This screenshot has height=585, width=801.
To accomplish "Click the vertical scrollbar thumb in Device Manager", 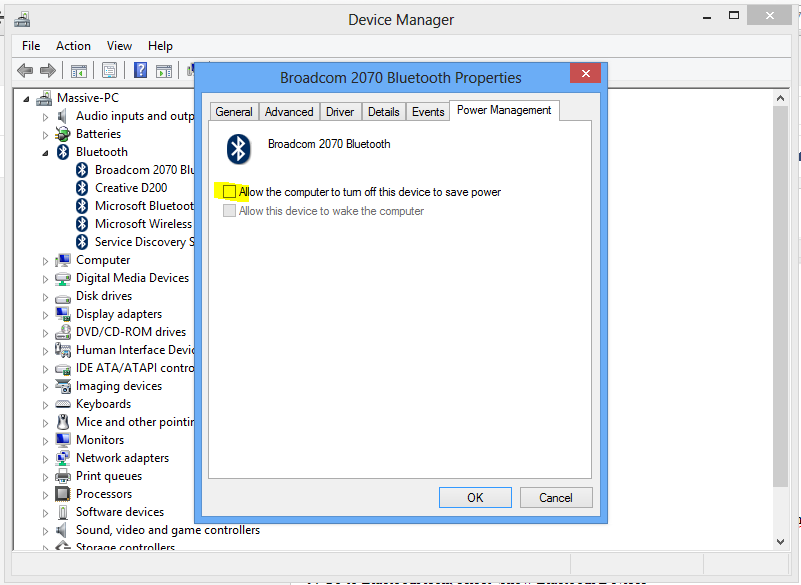I will (x=780, y=296).
